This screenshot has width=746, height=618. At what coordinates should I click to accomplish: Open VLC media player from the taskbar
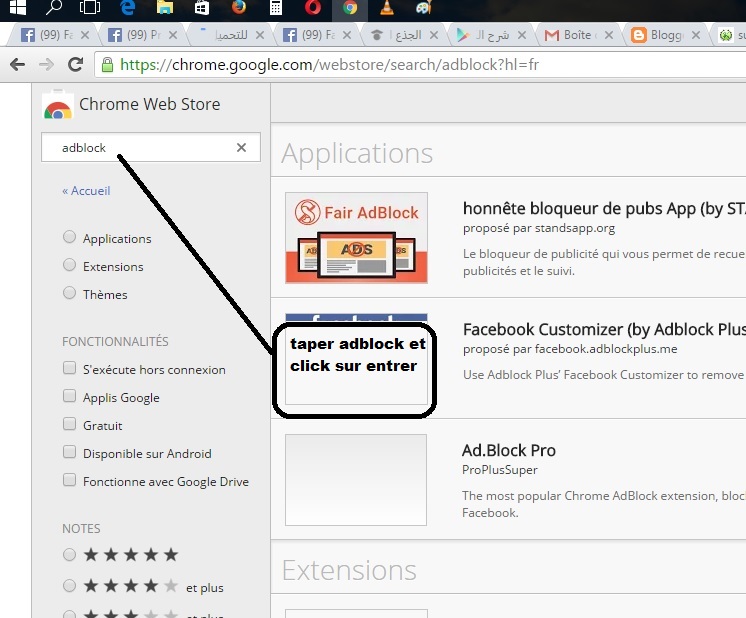387,7
